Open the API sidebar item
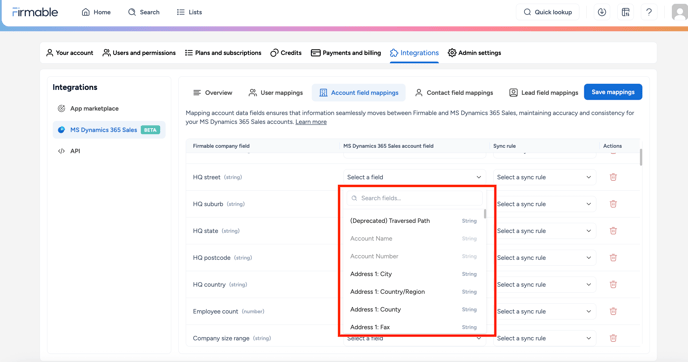Image resolution: width=688 pixels, height=362 pixels. tap(69, 151)
